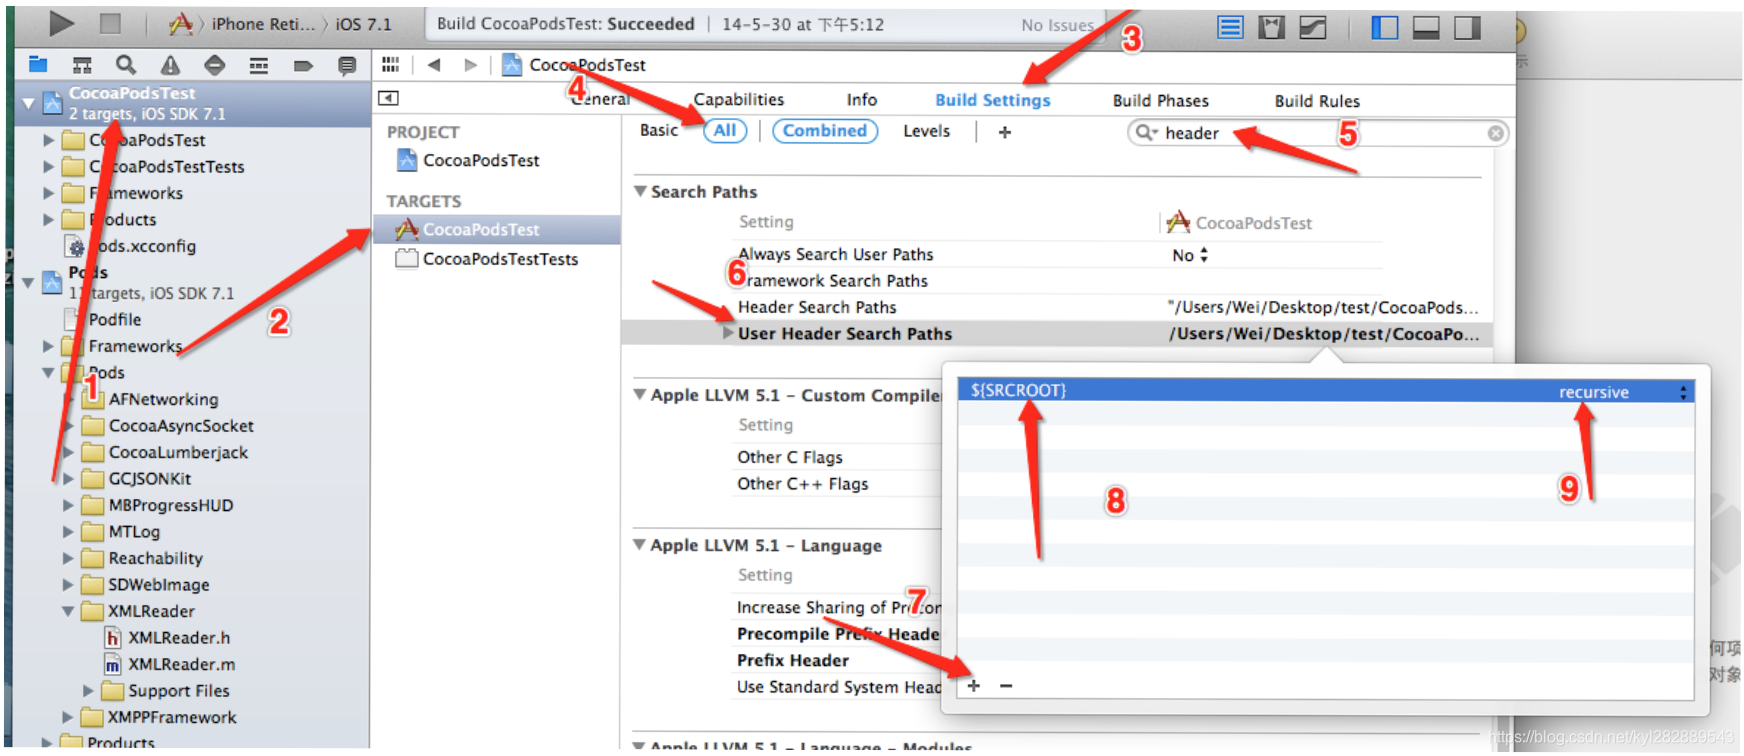Image resolution: width=1744 pixels, height=756 pixels.
Task: Add a path with the popup plus button
Action: click(974, 685)
